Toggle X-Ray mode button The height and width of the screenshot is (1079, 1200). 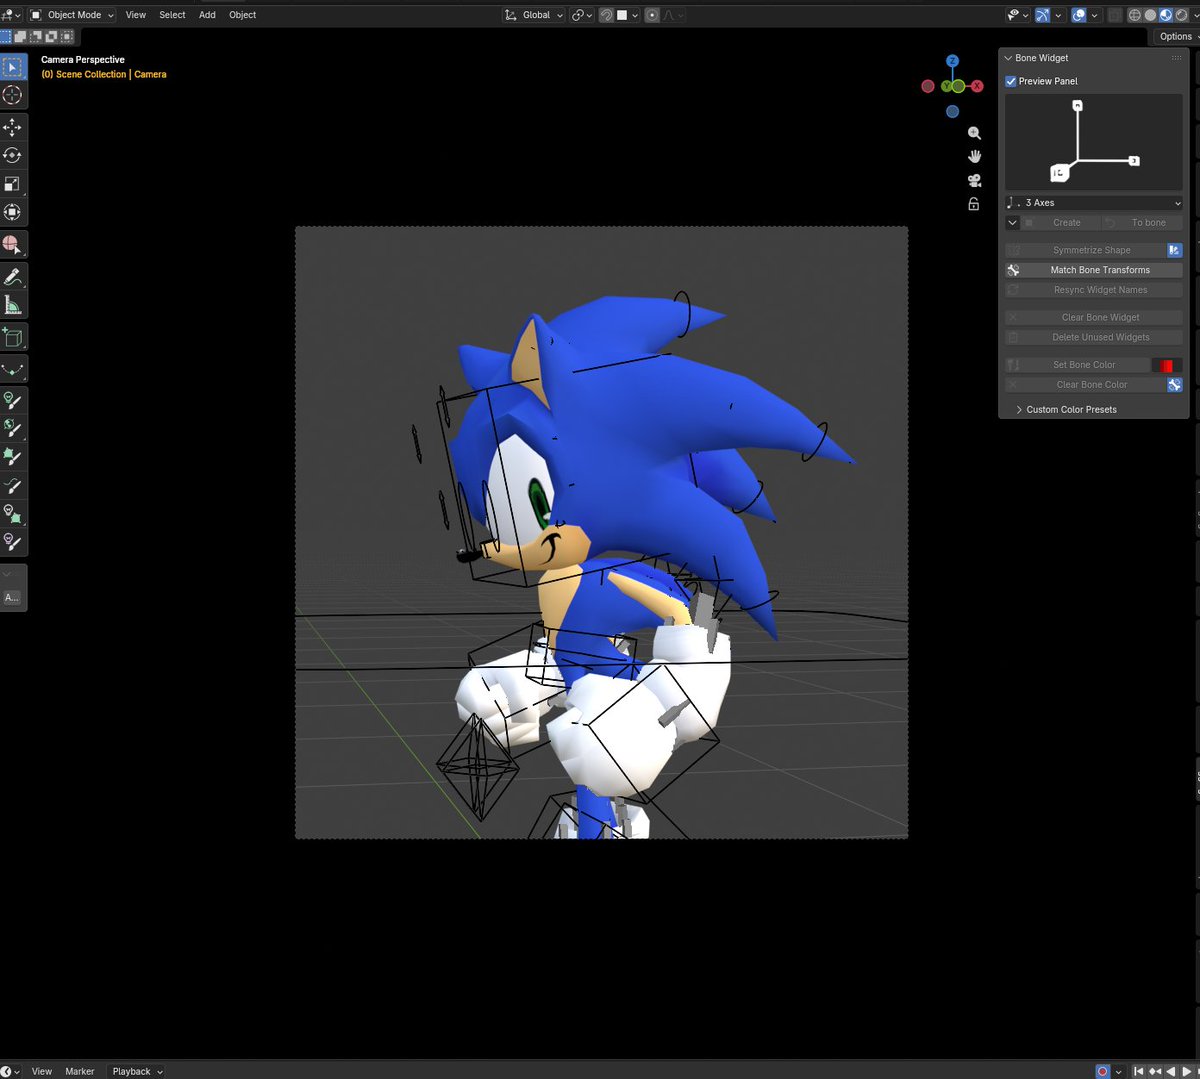pos(1114,15)
